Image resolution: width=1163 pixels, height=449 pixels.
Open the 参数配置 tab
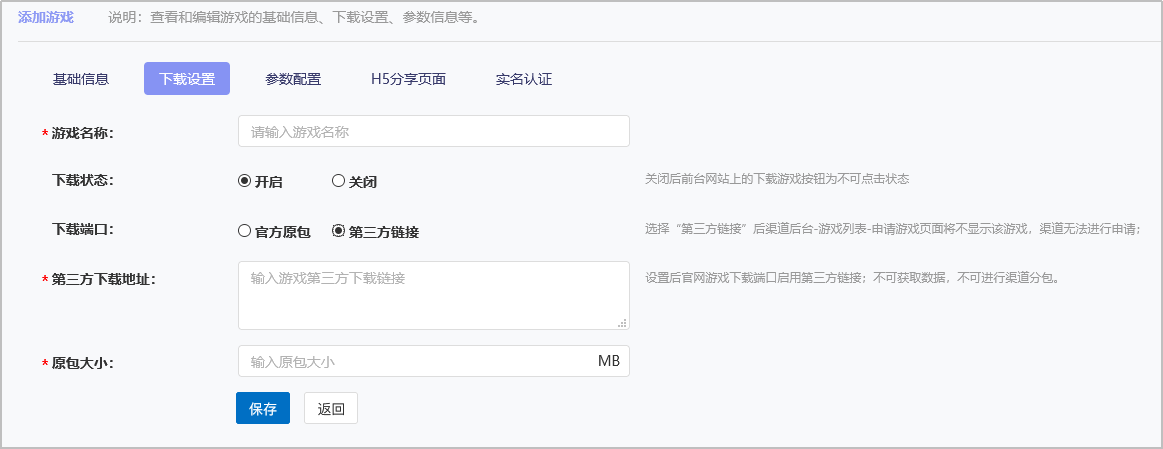[293, 79]
